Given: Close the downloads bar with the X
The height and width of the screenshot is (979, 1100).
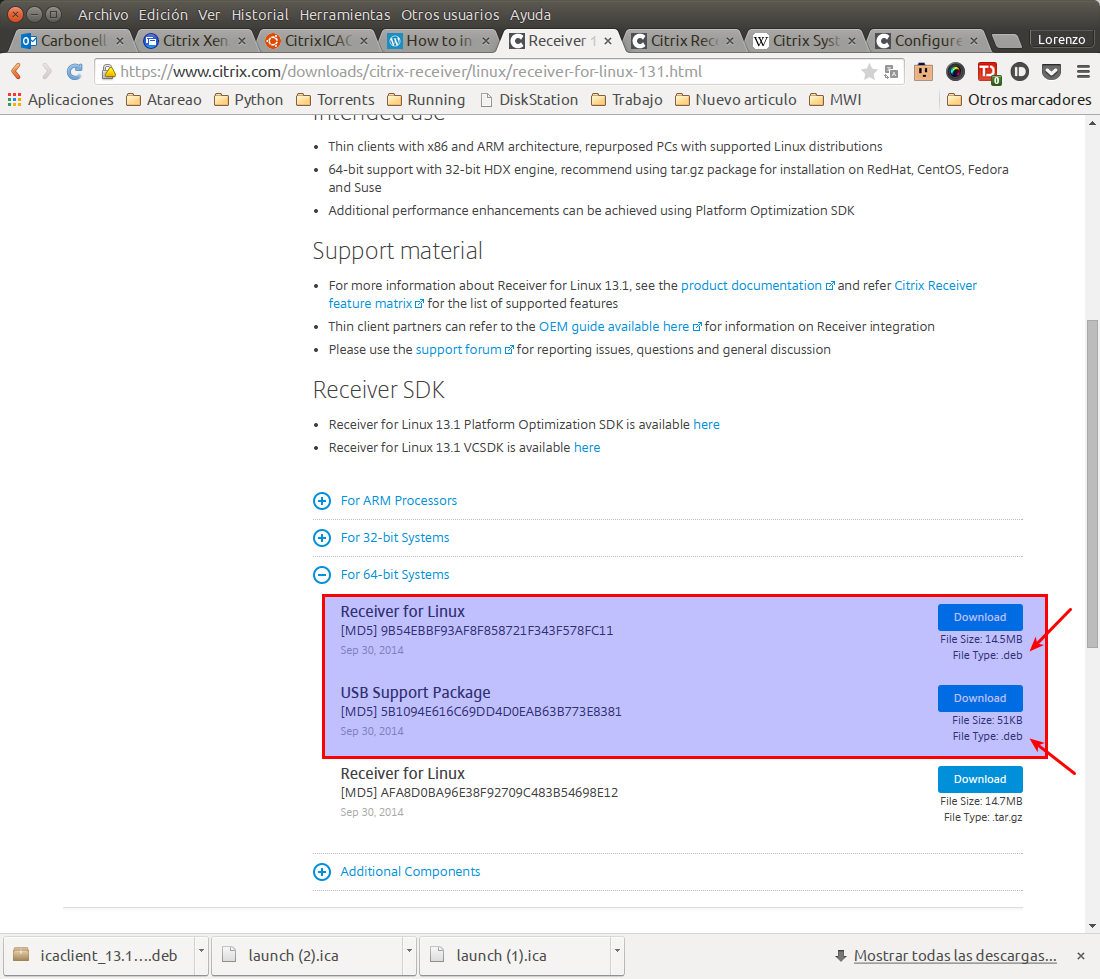Looking at the screenshot, I should [x=1081, y=955].
